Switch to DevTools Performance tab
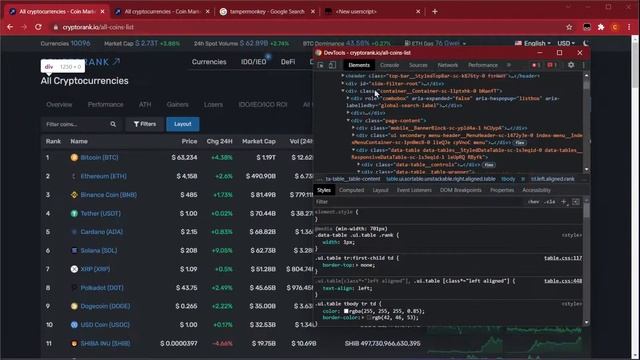 click(x=482, y=65)
